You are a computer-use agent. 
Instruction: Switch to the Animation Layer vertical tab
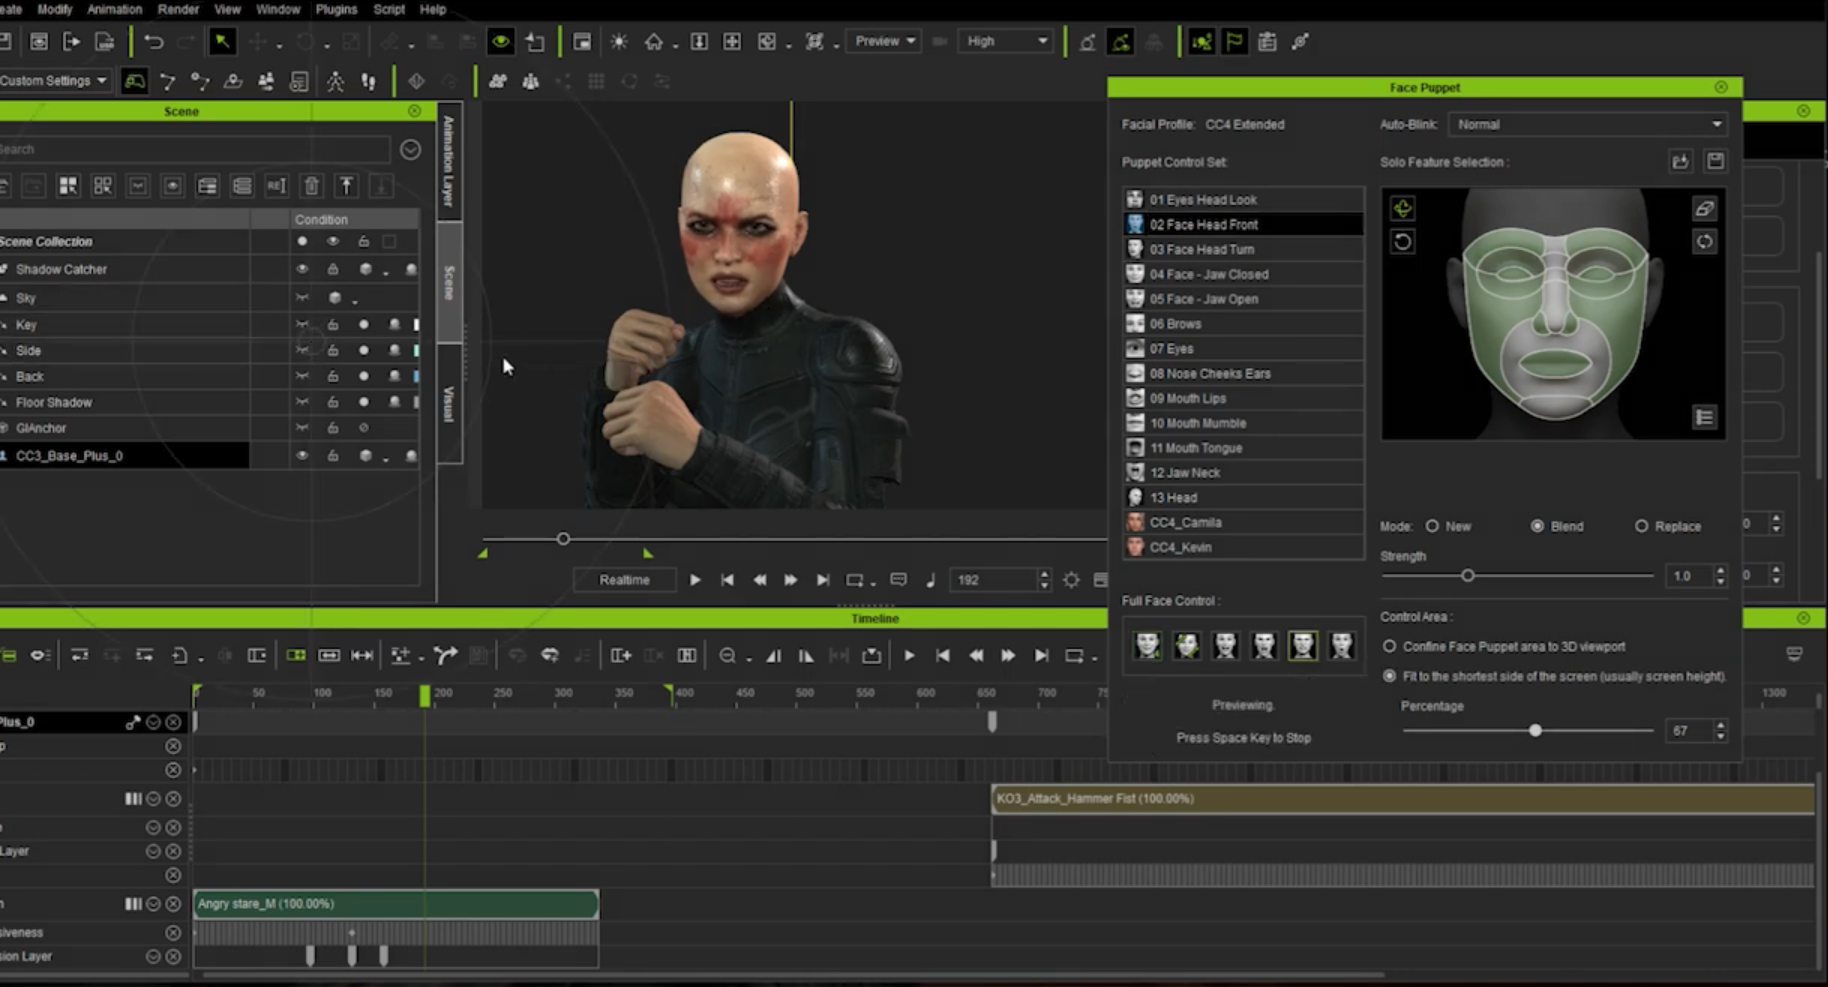pos(449,161)
